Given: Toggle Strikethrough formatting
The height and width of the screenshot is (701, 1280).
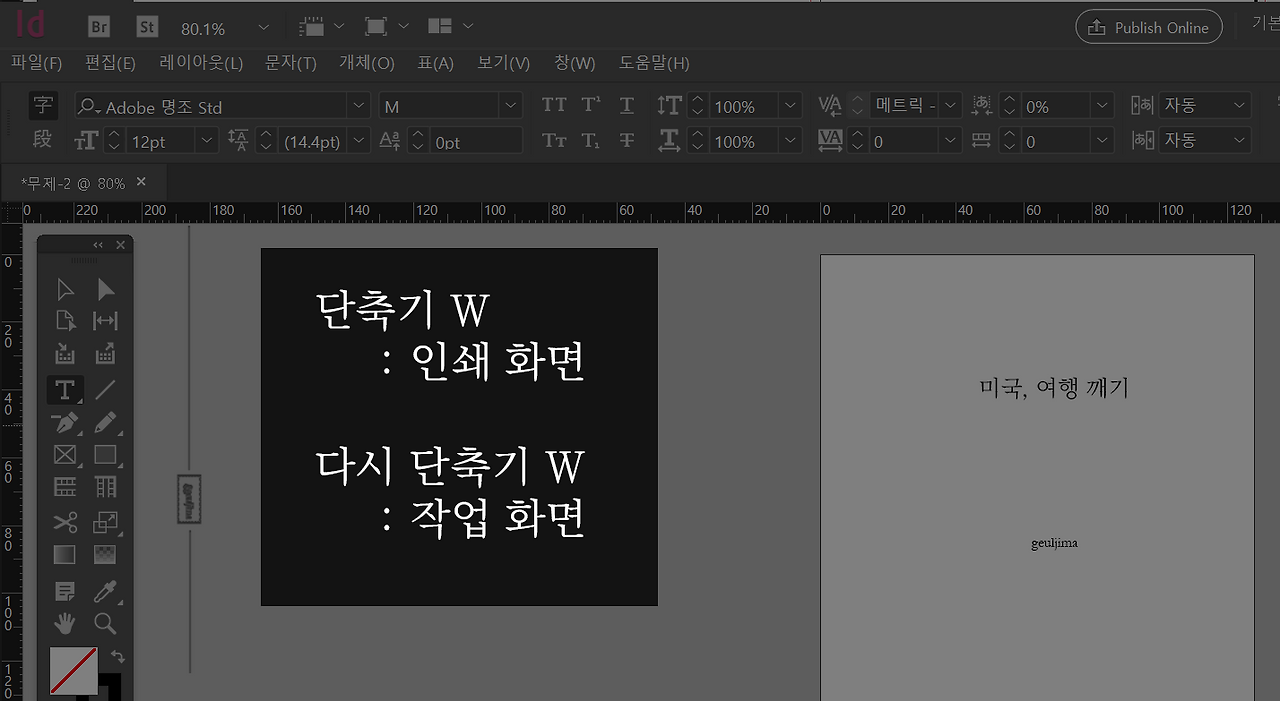Looking at the screenshot, I should [x=627, y=140].
